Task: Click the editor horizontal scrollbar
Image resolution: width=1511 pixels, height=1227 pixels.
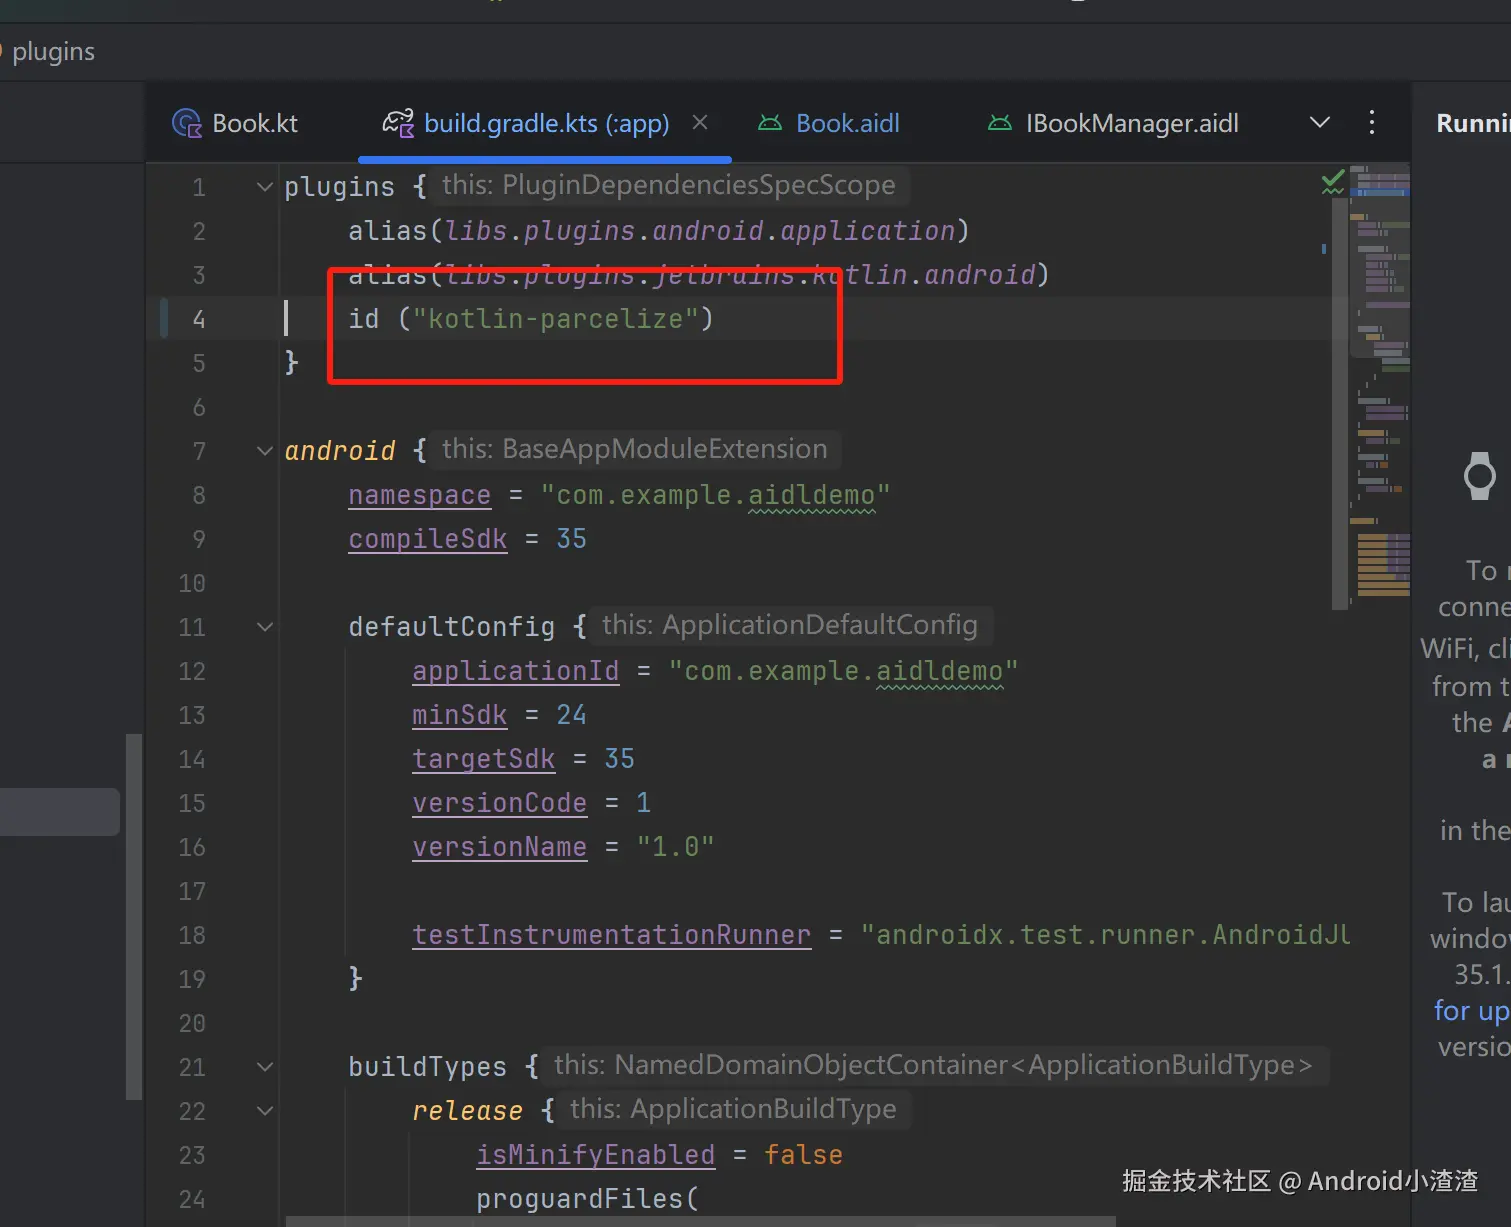Action: (700, 1221)
